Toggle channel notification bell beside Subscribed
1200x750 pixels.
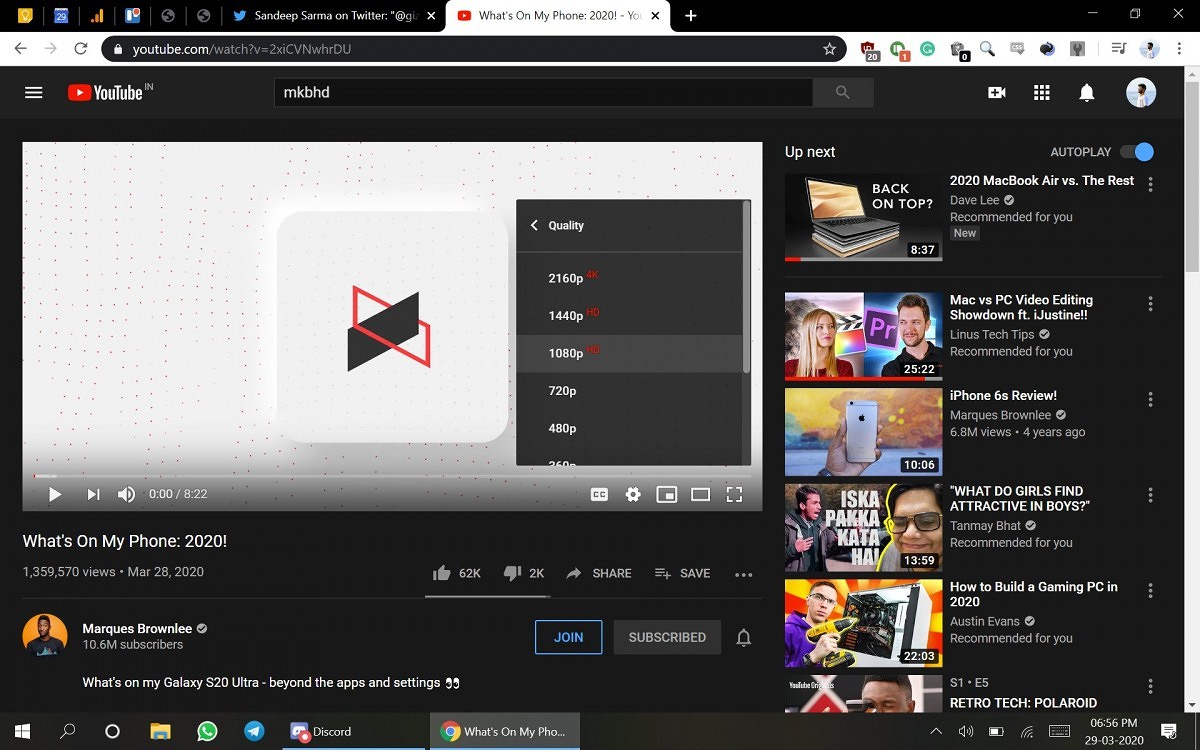click(743, 638)
